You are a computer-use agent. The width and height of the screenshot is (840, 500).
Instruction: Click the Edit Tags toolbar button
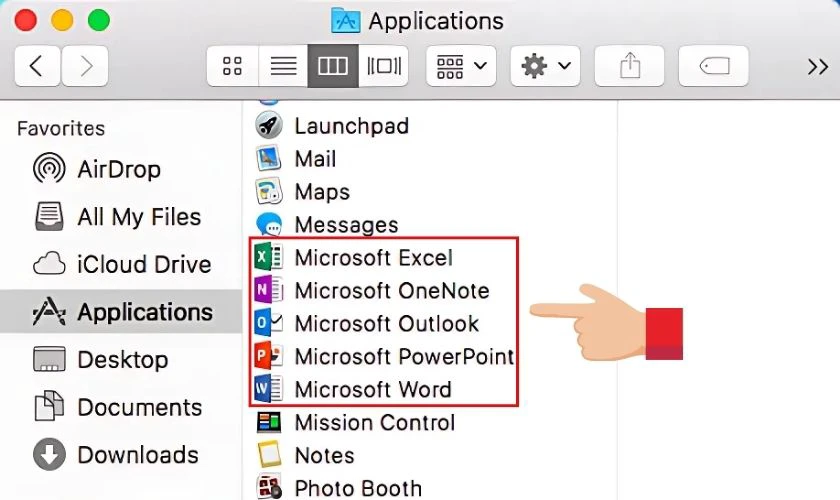point(713,67)
